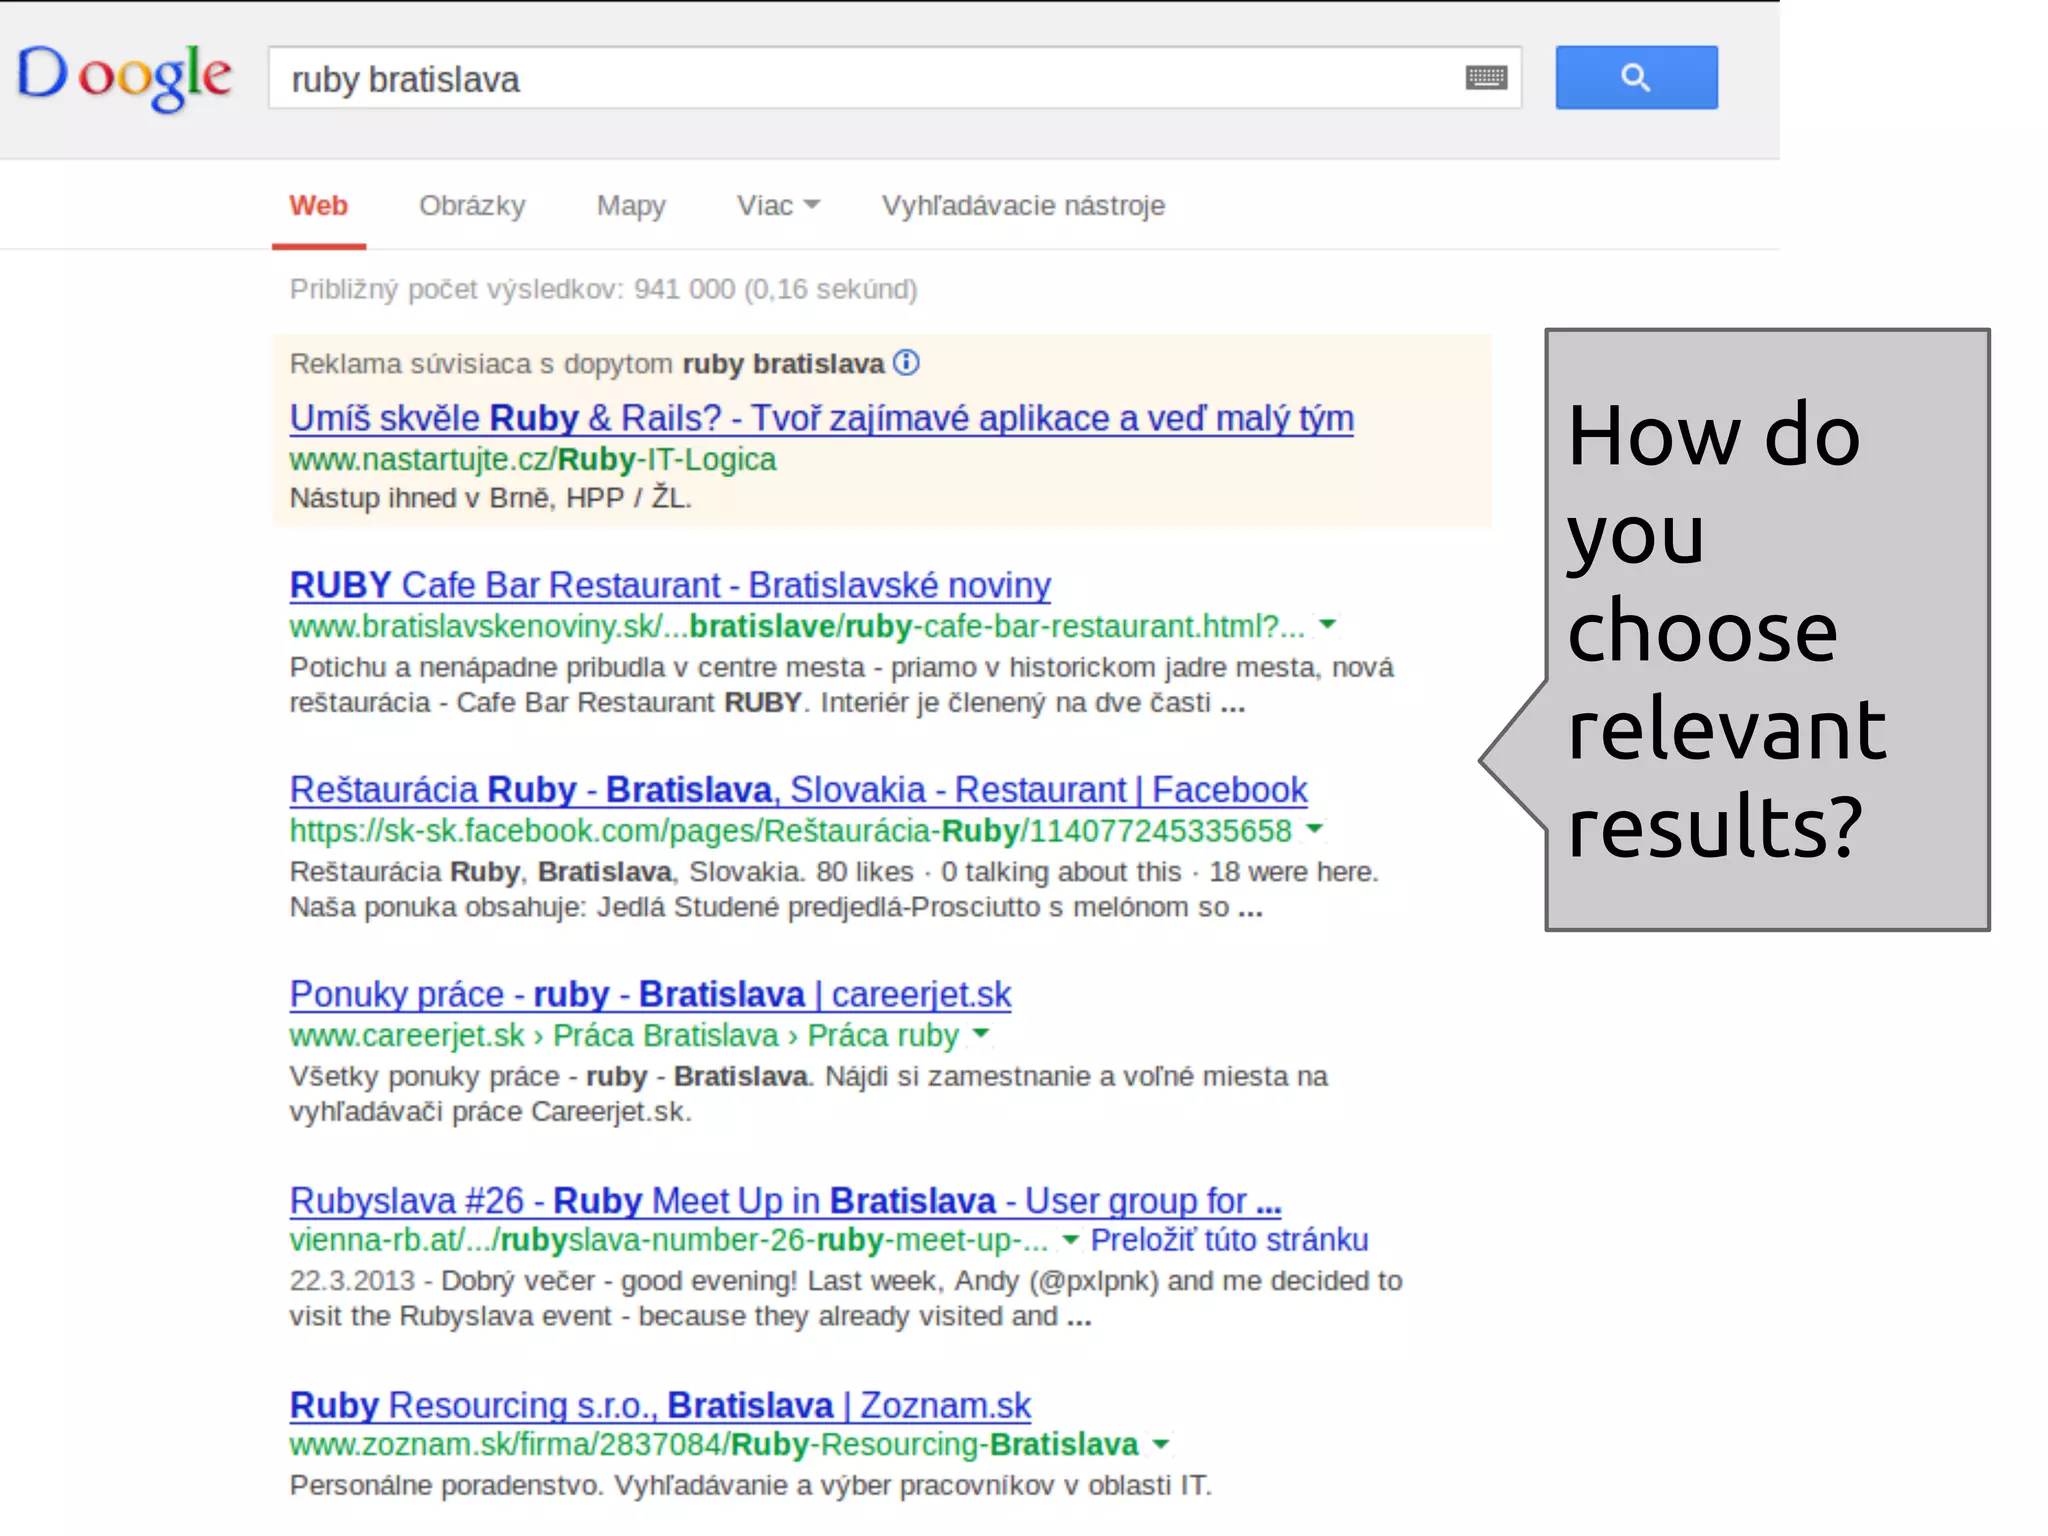Image resolution: width=2048 pixels, height=1536 pixels.
Task: Click snippet Všetky ponuky práce ruby Bratislava
Action: [x=808, y=1094]
